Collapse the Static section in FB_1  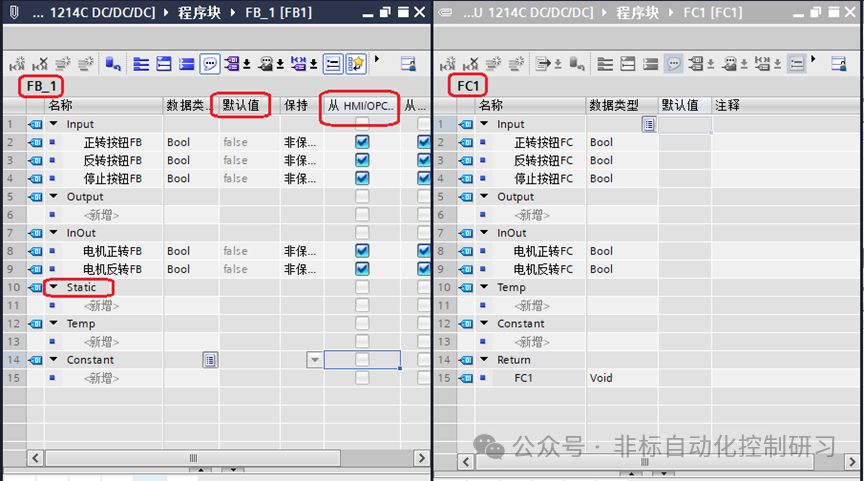coord(53,287)
